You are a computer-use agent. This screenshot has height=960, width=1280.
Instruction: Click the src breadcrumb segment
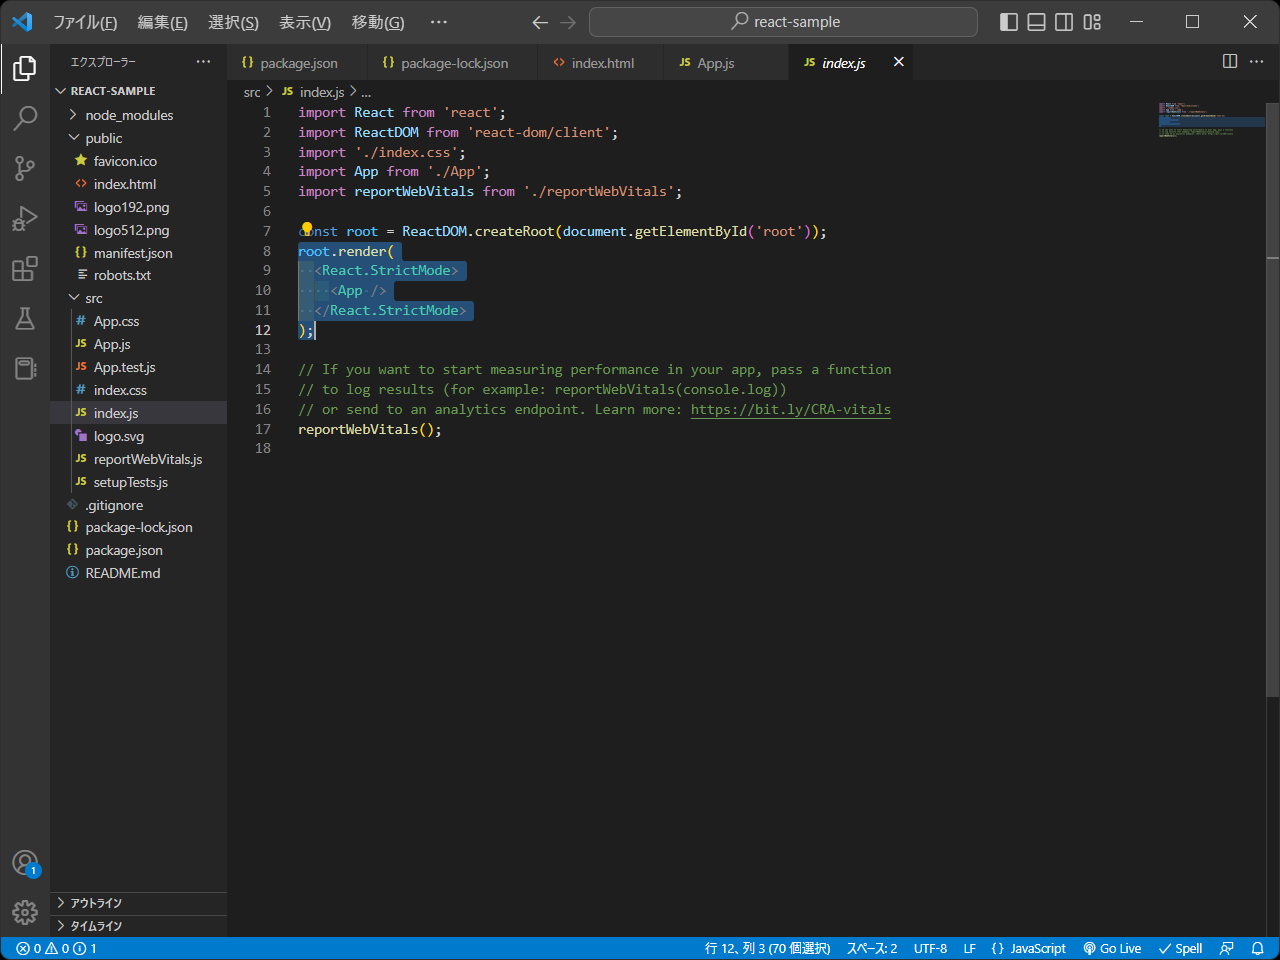tap(252, 92)
